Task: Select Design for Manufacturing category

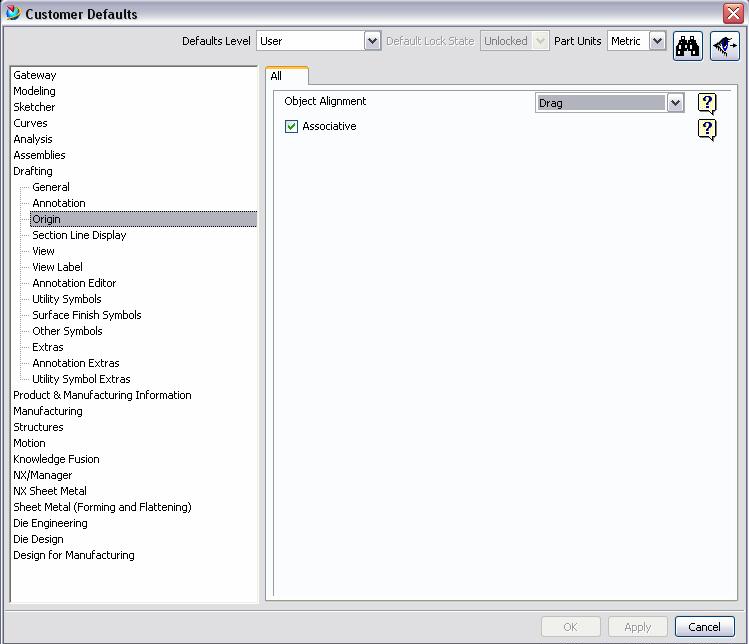Action: coord(74,555)
